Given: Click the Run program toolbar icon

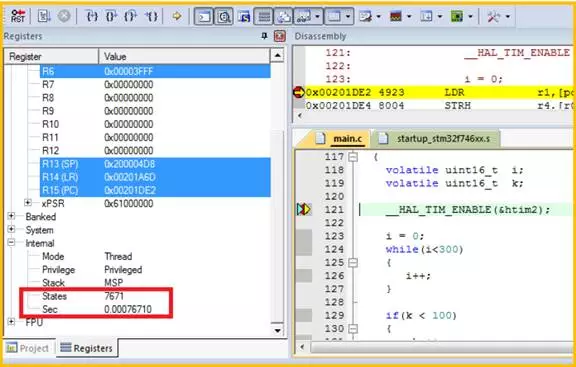Looking at the screenshot, I should click(44, 16).
